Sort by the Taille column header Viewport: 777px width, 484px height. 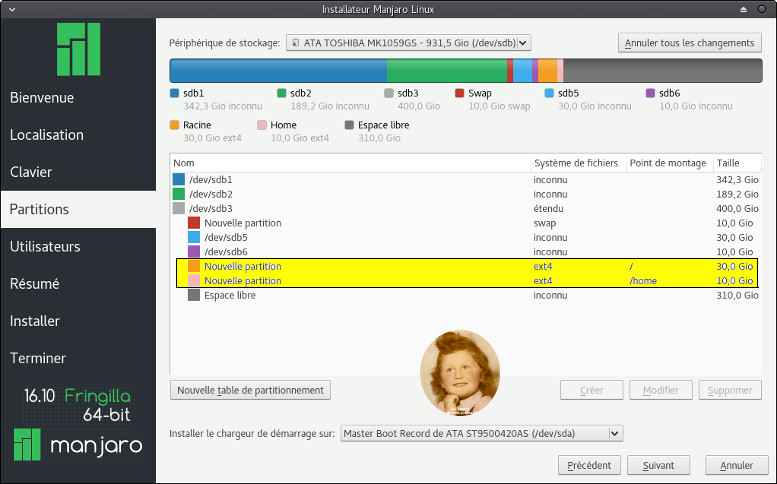point(736,163)
